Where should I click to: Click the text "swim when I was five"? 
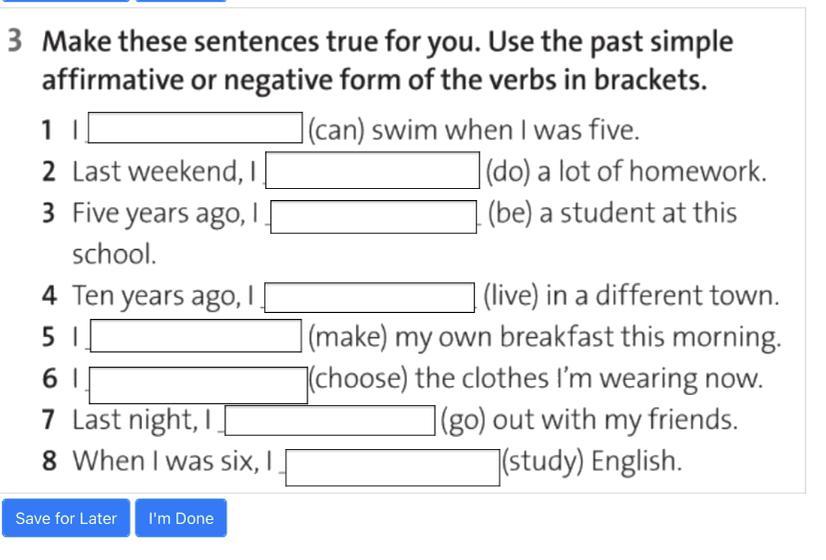[505, 130]
